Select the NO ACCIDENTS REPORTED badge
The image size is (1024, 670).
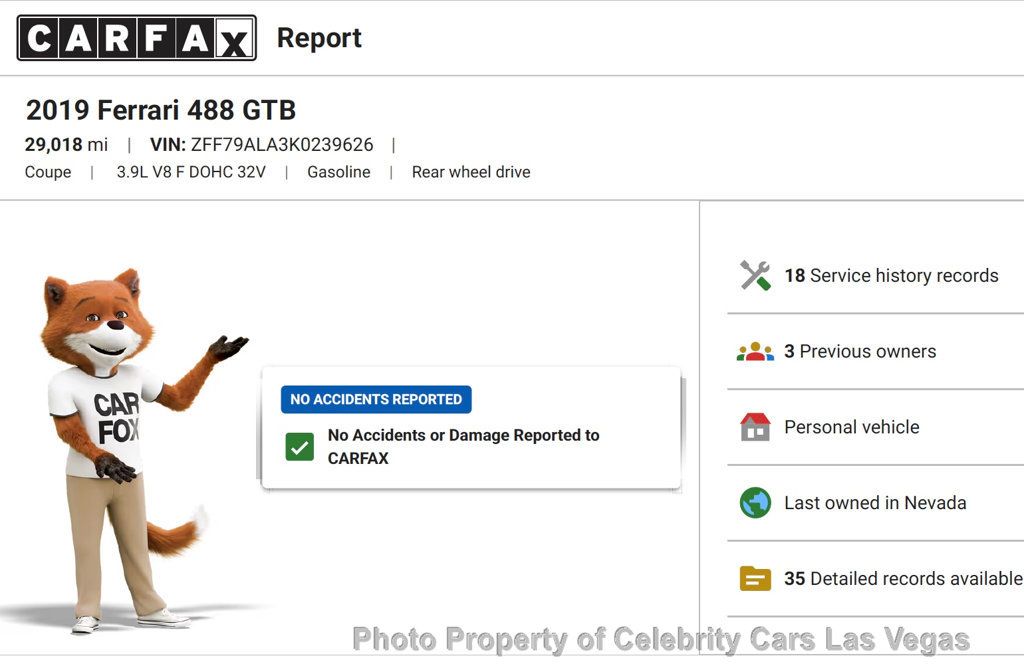tap(376, 399)
